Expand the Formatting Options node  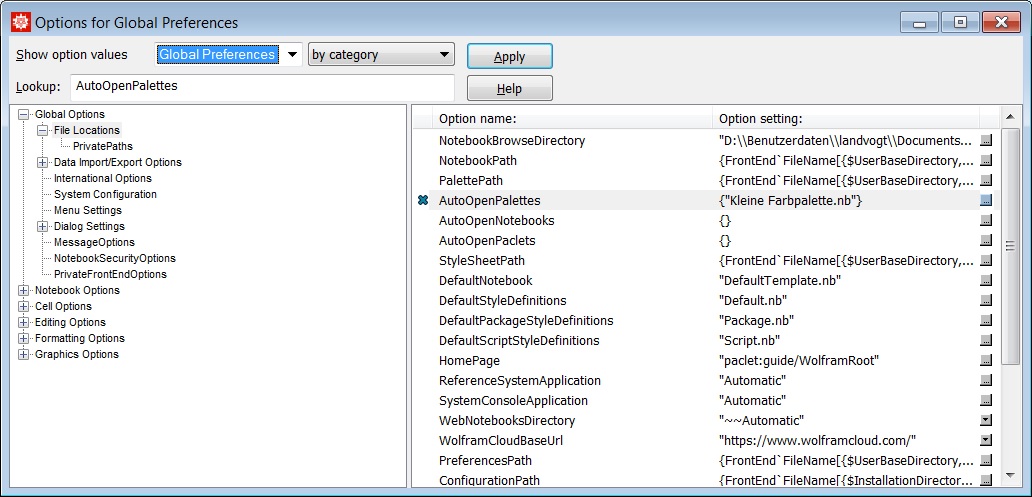(x=24, y=338)
